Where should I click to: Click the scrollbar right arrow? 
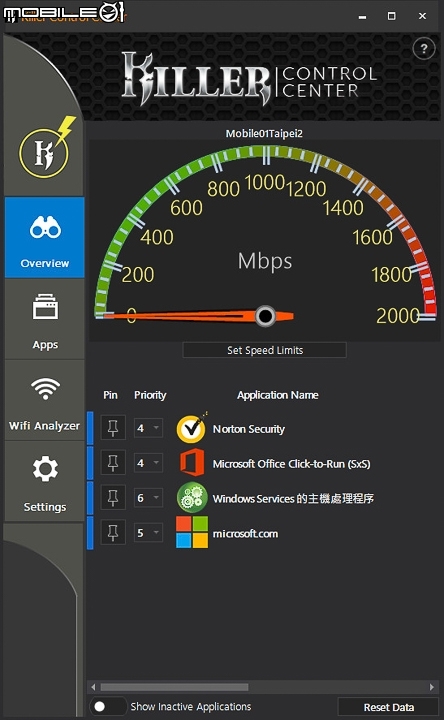[432, 687]
